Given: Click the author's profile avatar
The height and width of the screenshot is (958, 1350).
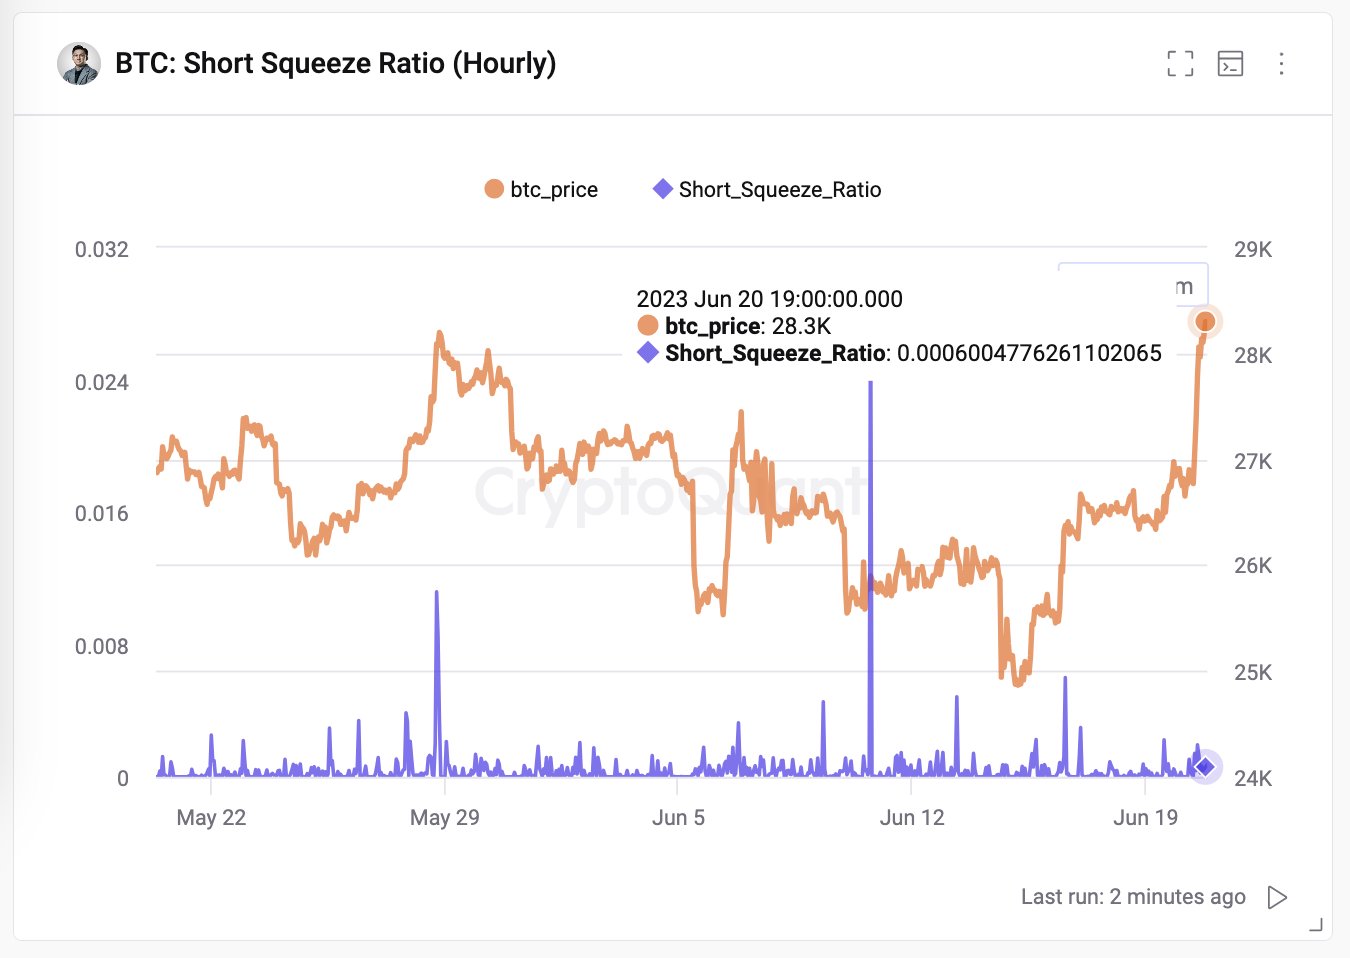Looking at the screenshot, I should click(79, 64).
